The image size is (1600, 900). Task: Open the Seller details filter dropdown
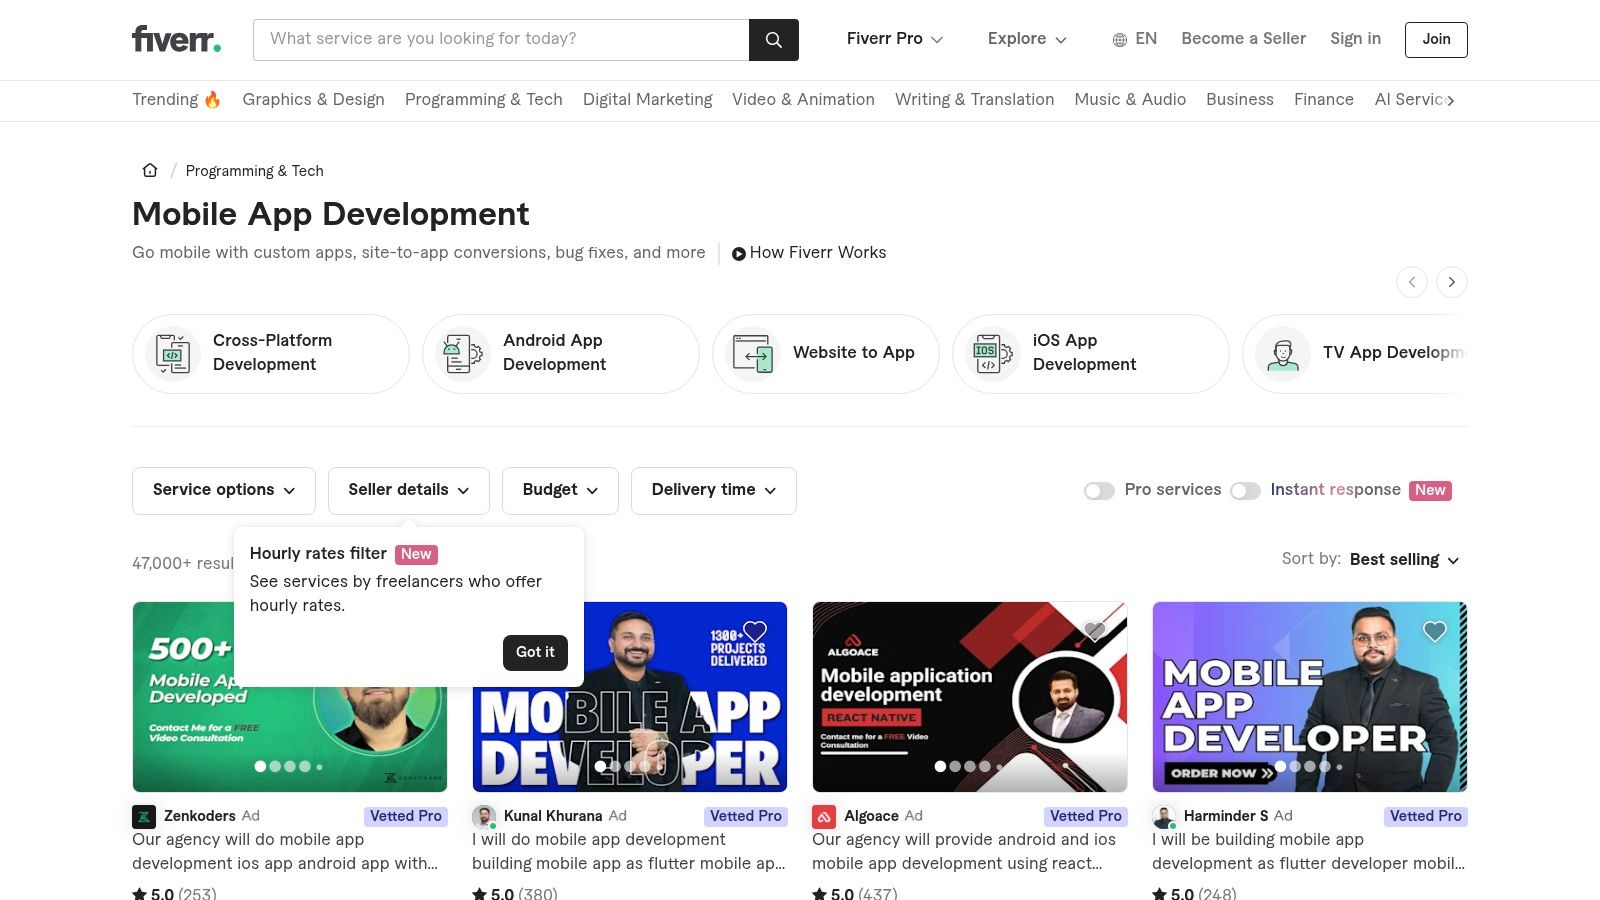(x=408, y=490)
